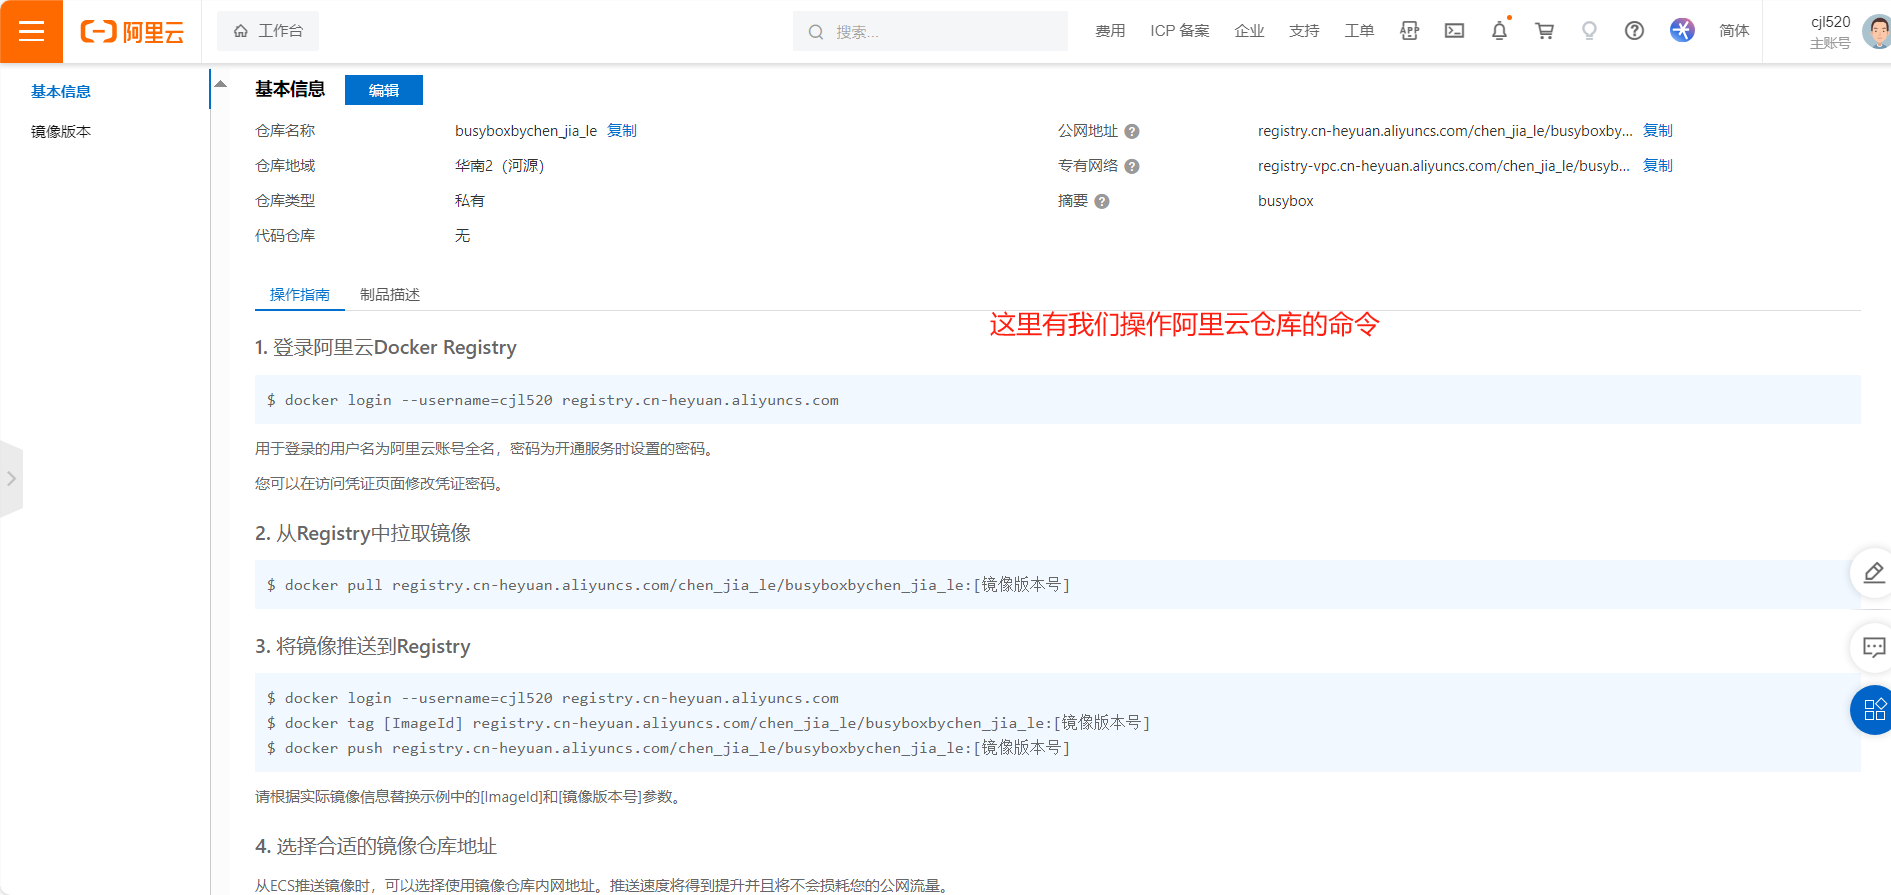The height and width of the screenshot is (895, 1891).
Task: Open the 费用 menu
Action: [1110, 31]
